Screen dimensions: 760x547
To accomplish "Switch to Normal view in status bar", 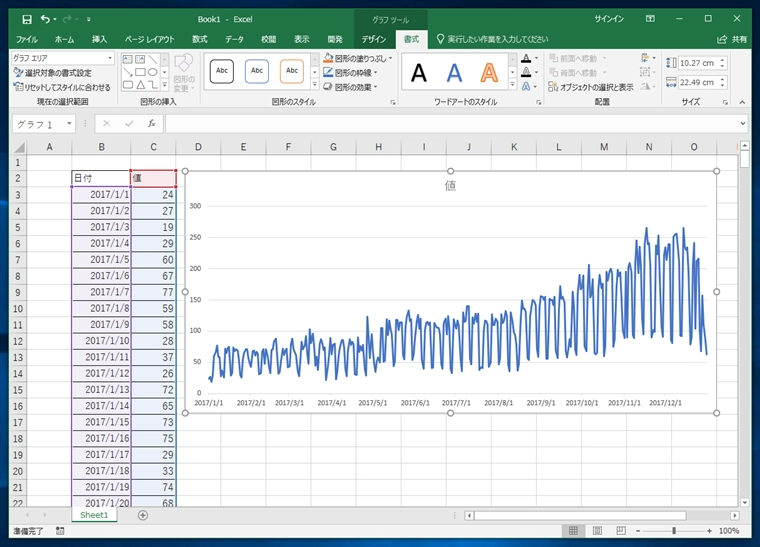I will [572, 531].
